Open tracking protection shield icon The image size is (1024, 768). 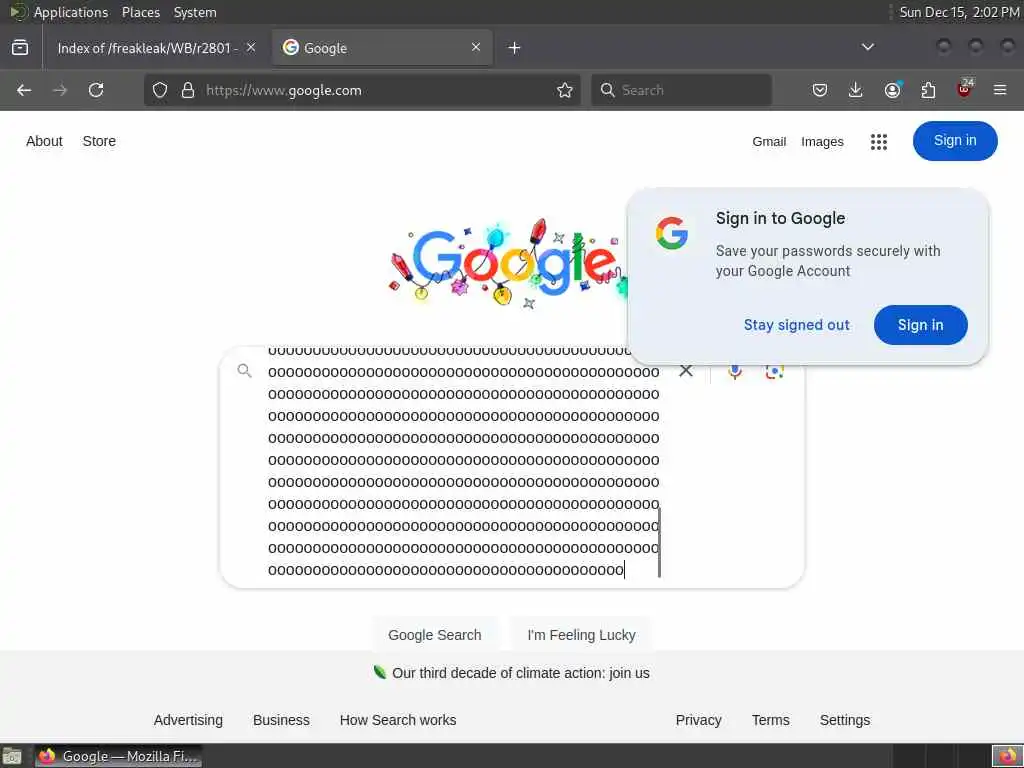pyautogui.click(x=160, y=90)
